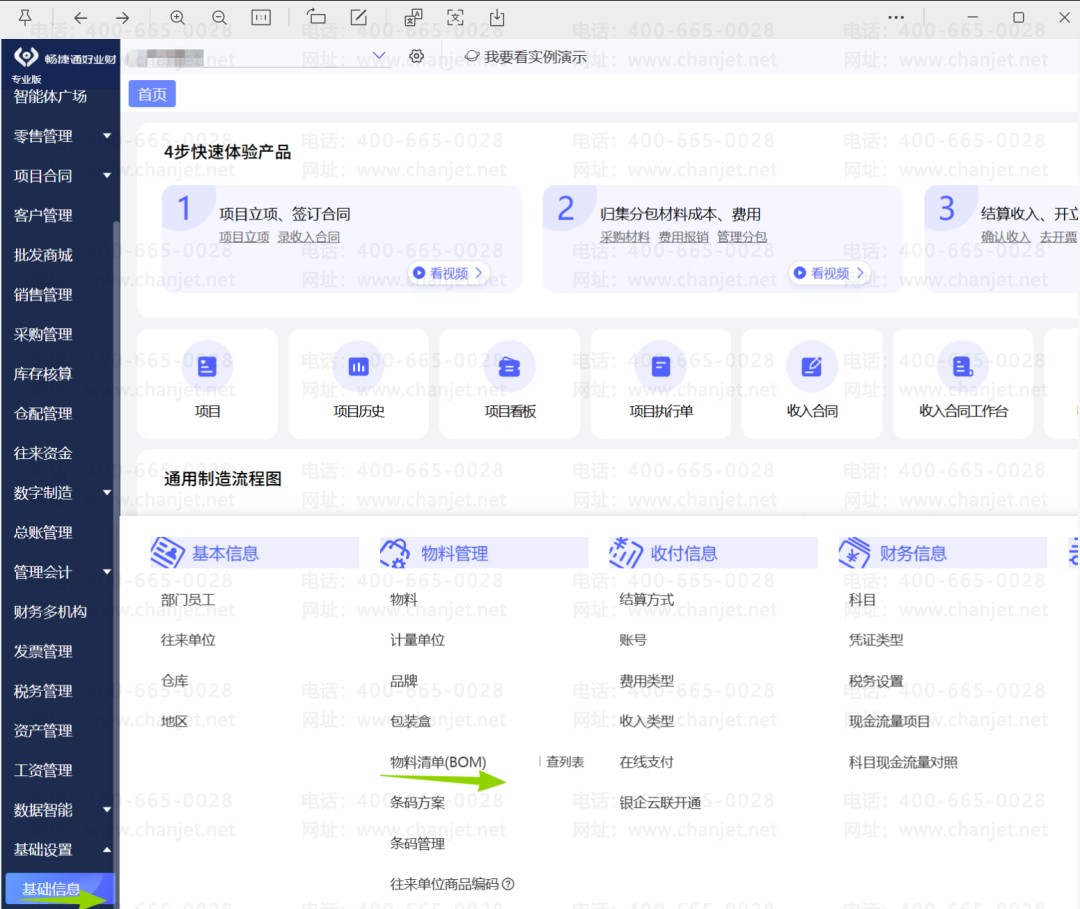The image size is (1080, 909).
Task: Open 库存核算 in the sidebar
Action: (x=43, y=374)
